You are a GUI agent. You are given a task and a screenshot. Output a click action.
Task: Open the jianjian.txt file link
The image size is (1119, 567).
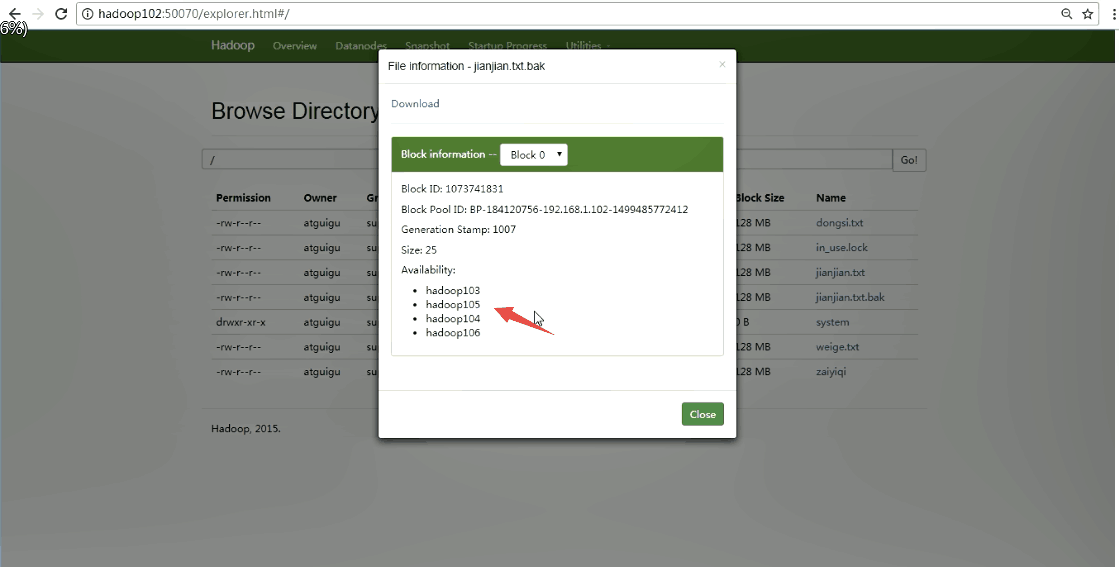pyautogui.click(x=840, y=272)
